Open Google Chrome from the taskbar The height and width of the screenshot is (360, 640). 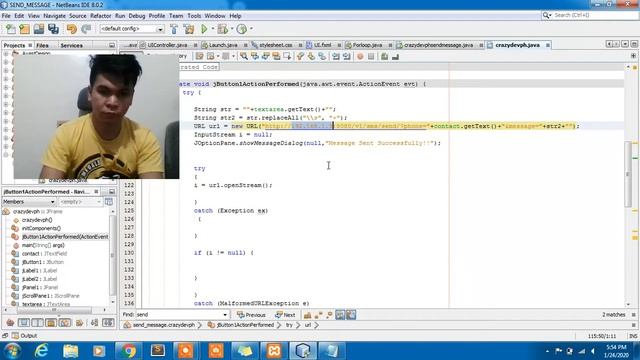(128, 350)
